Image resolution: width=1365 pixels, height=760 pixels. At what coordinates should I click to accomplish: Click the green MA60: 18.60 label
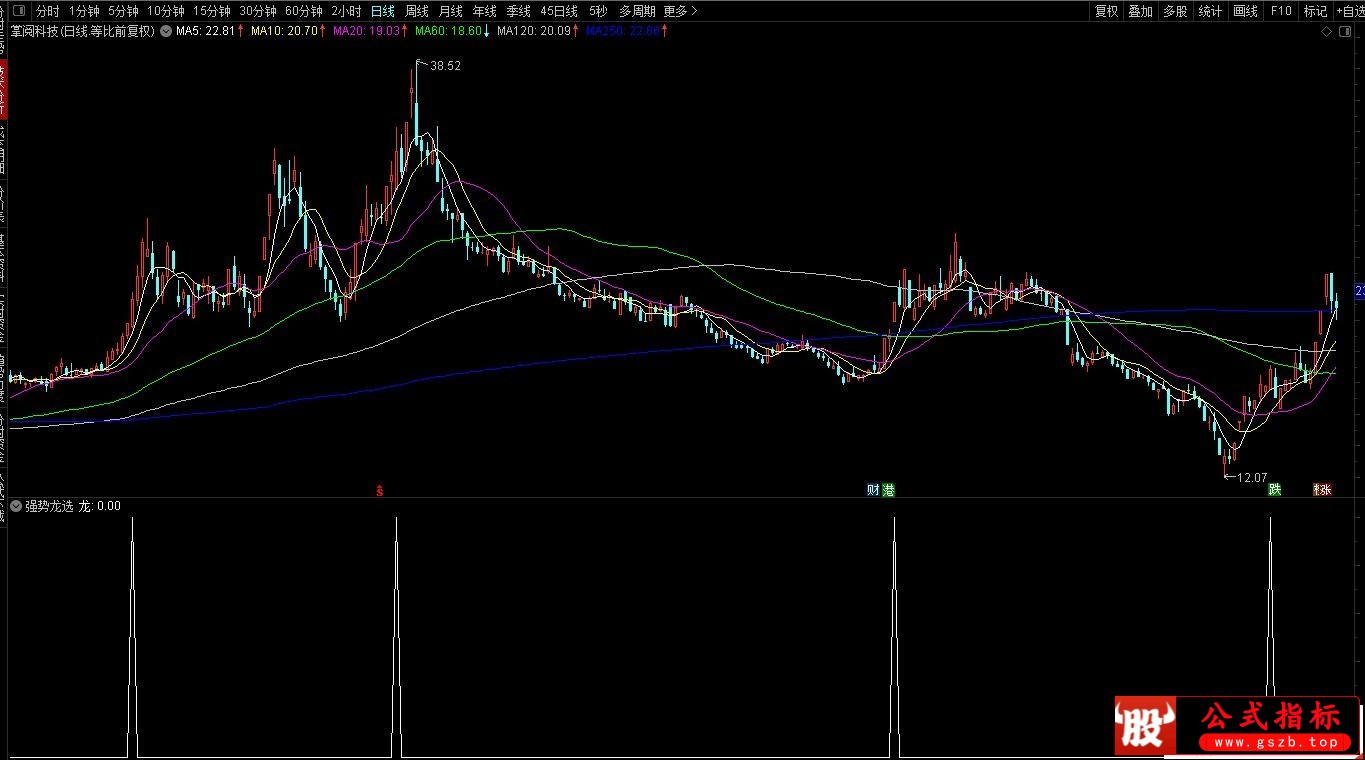pos(449,31)
